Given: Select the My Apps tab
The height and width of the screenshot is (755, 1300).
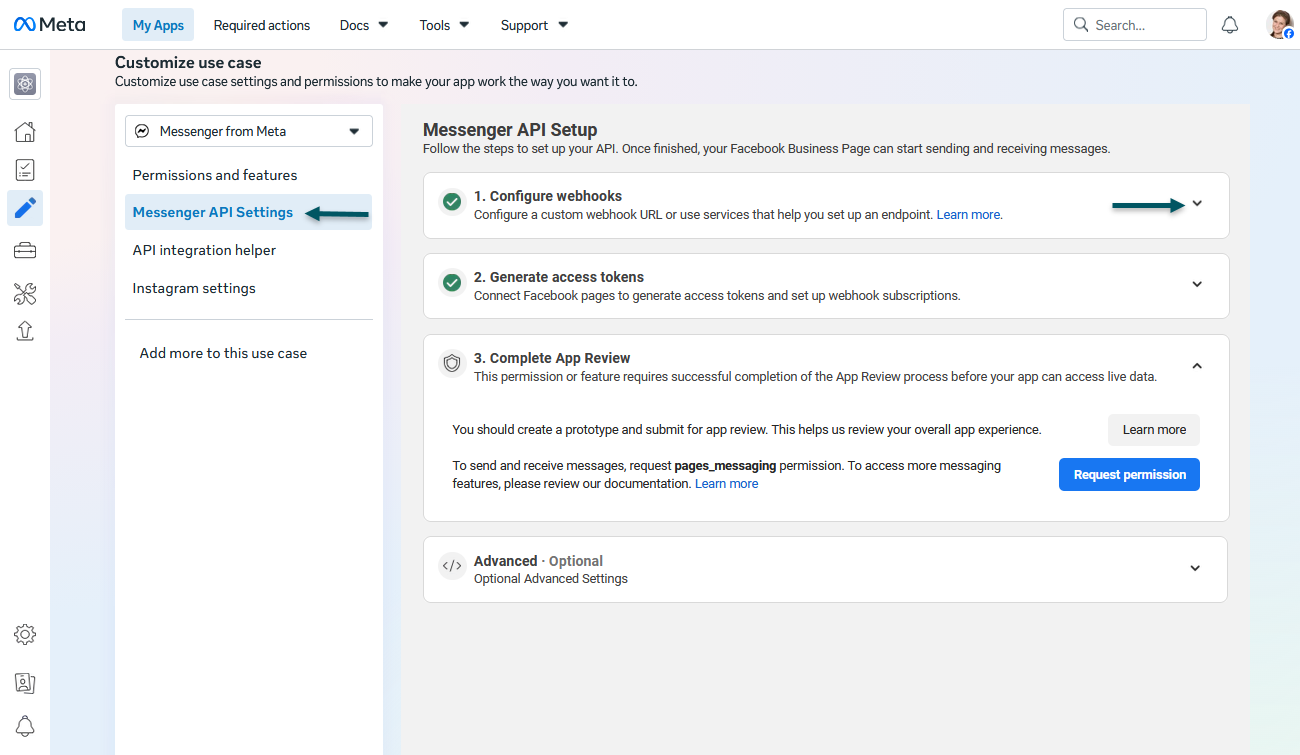Looking at the screenshot, I should pos(158,25).
